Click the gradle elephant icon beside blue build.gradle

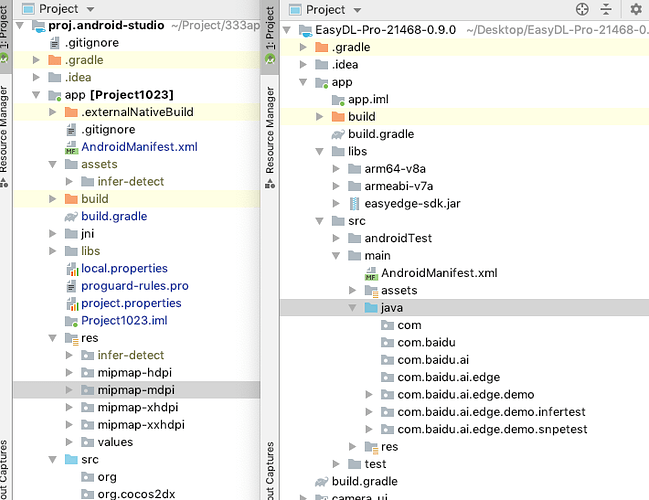71,216
